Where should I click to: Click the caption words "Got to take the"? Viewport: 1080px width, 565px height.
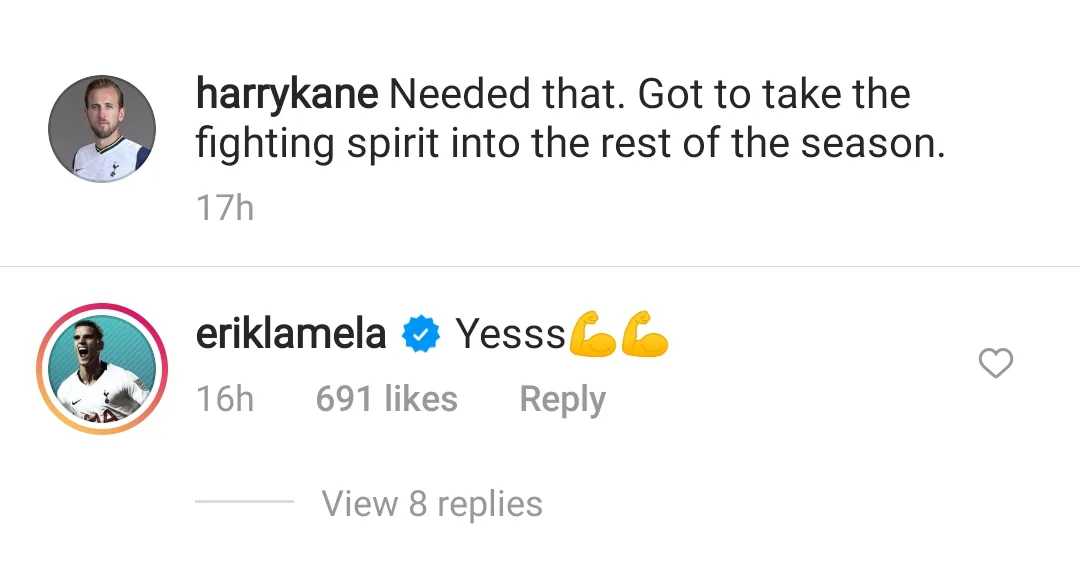pyautogui.click(x=774, y=95)
